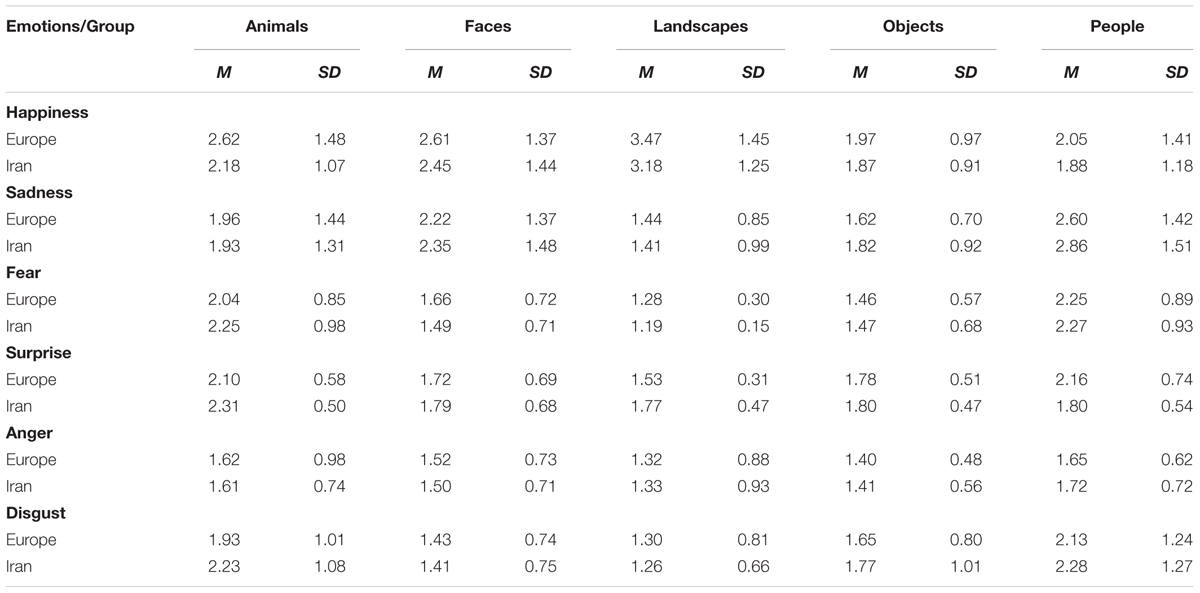Click the Happiness row heading
Screen dimensions: 1200x593
coord(47,113)
